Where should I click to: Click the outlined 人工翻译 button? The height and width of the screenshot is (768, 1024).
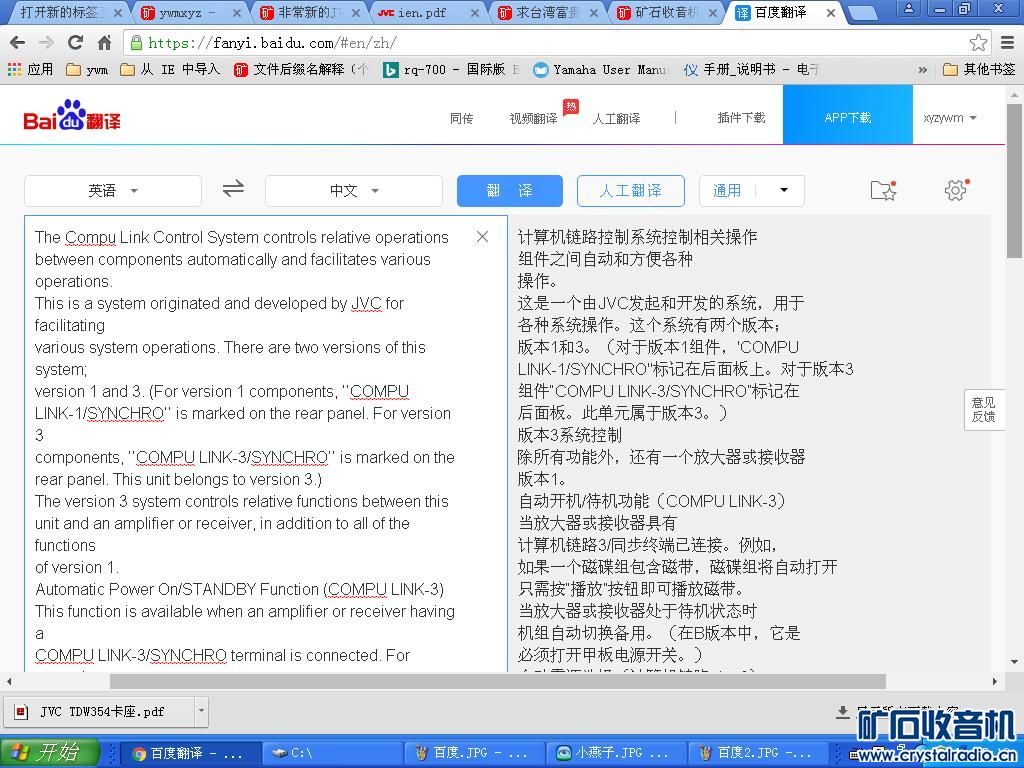(x=631, y=191)
